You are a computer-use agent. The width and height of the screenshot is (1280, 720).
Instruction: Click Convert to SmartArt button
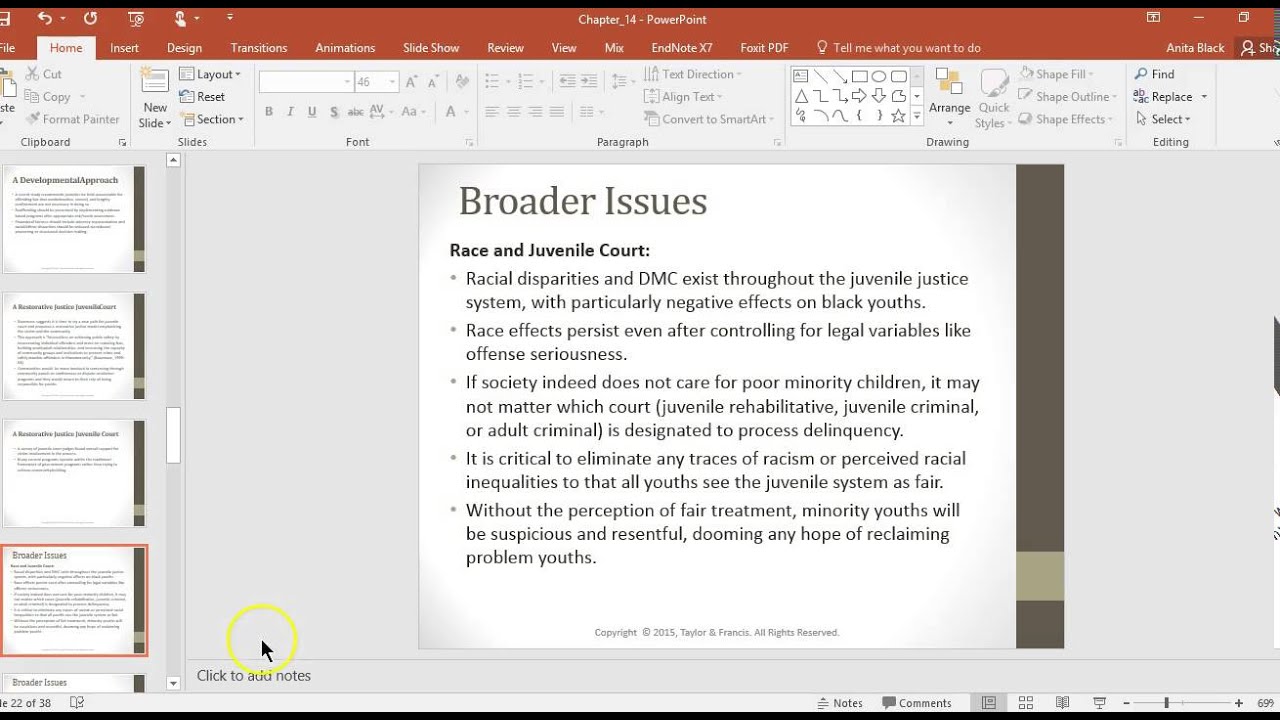(708, 119)
